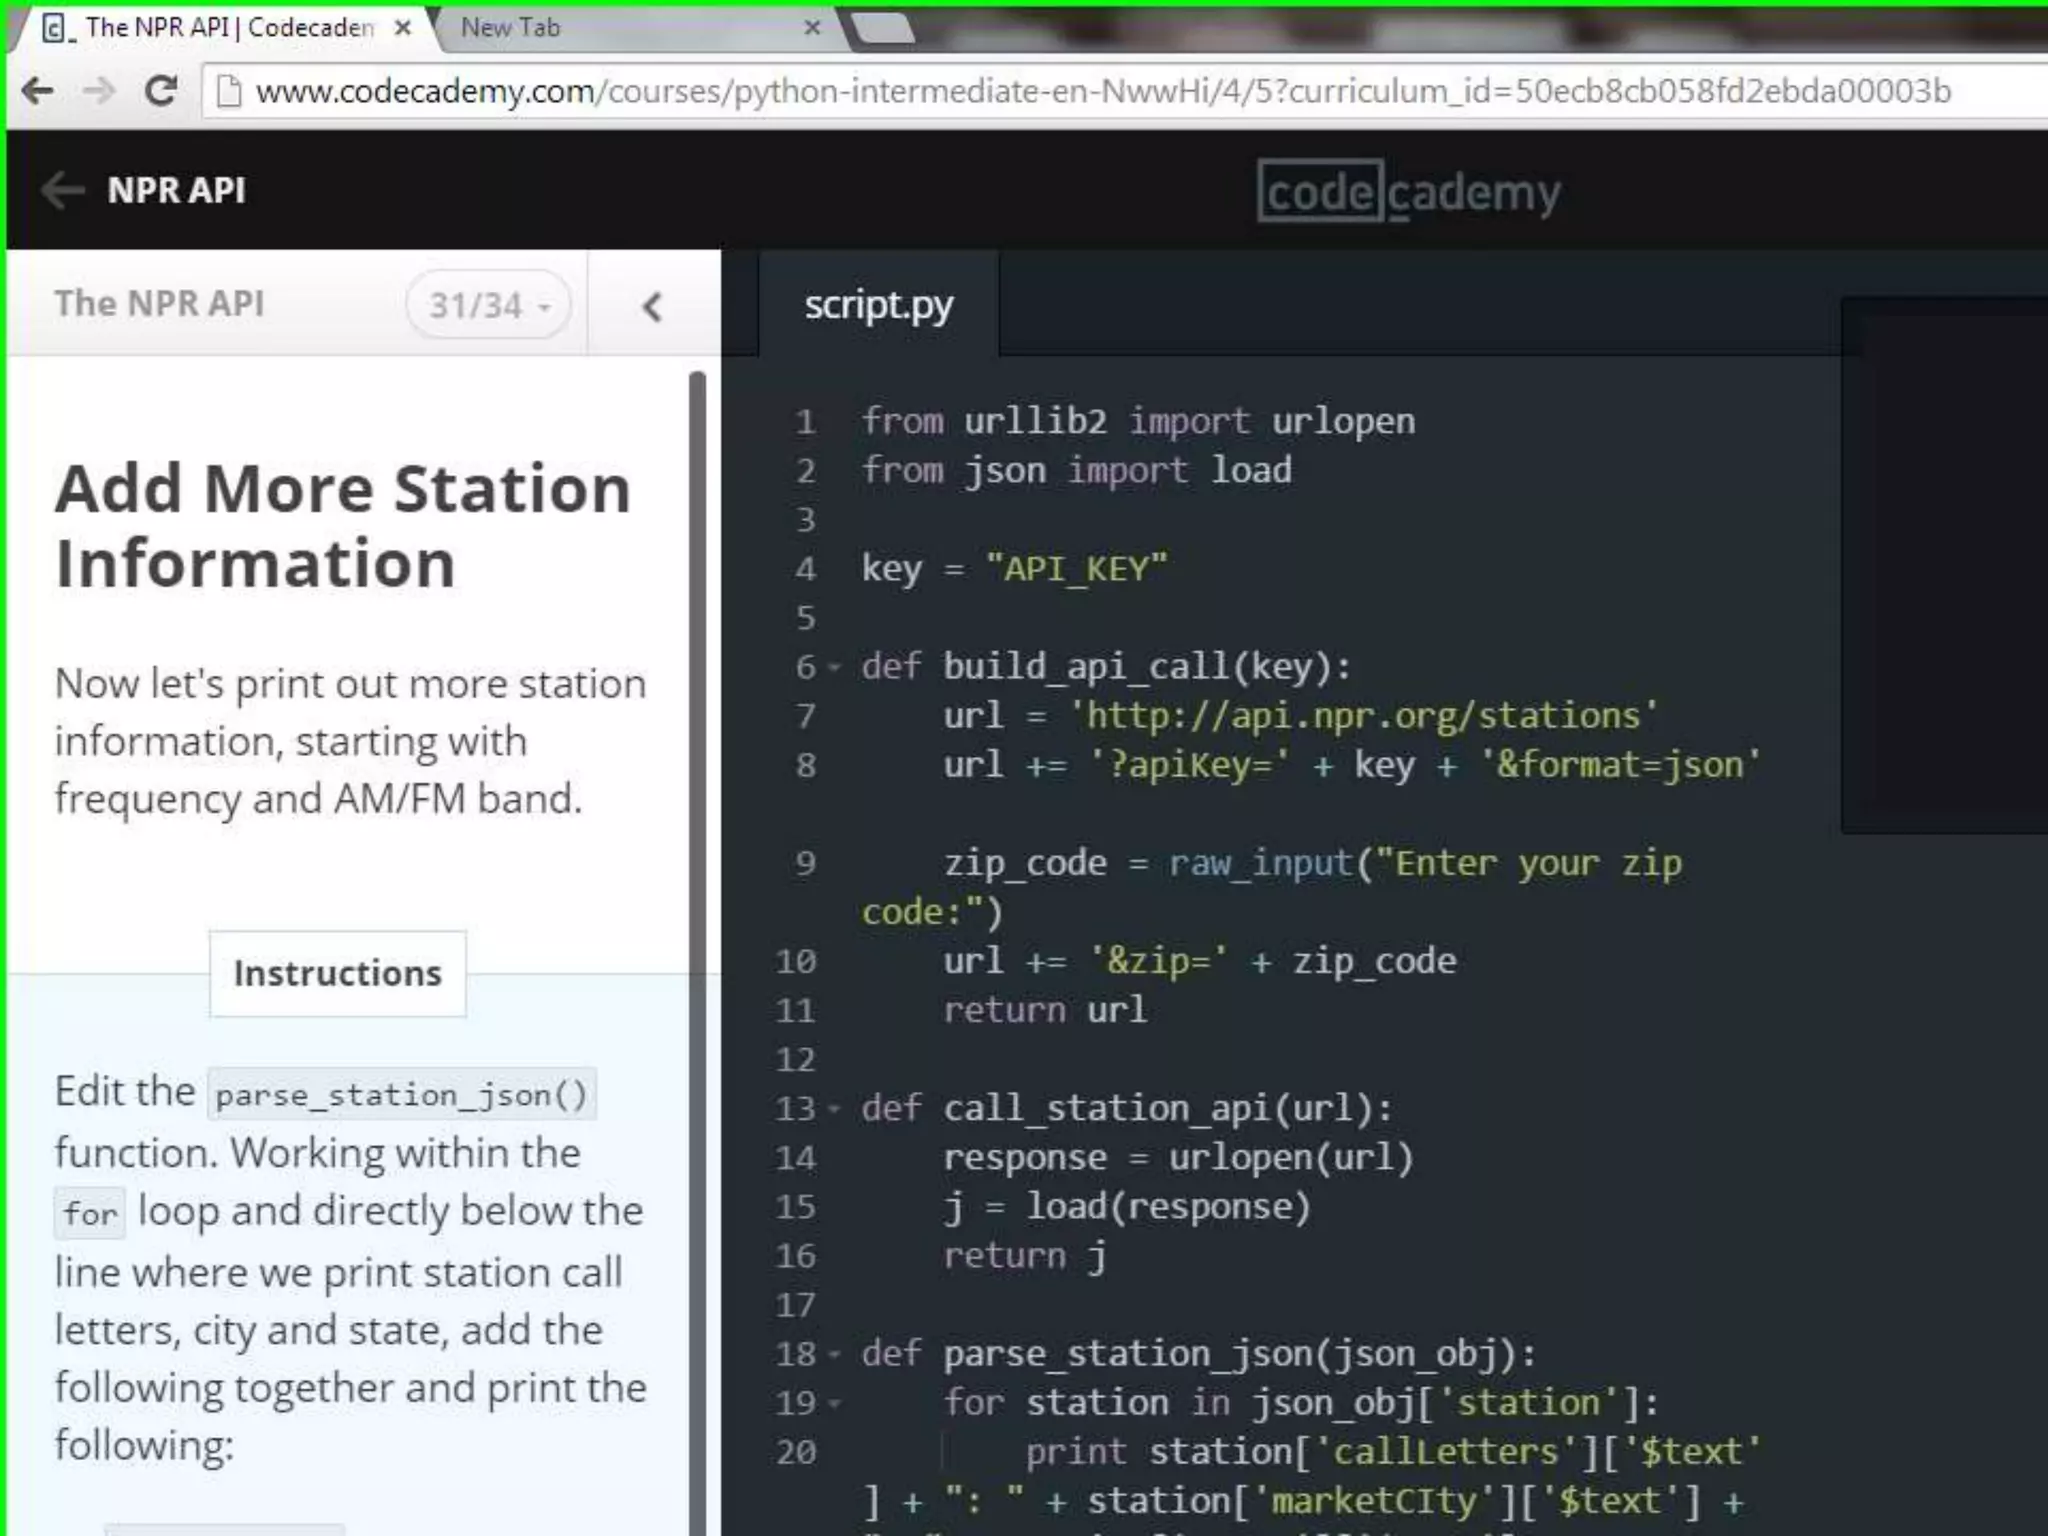Viewport: 2048px width, 1536px height.
Task: Click the '&zip=' string on line 10
Action: pyautogui.click(x=1158, y=961)
